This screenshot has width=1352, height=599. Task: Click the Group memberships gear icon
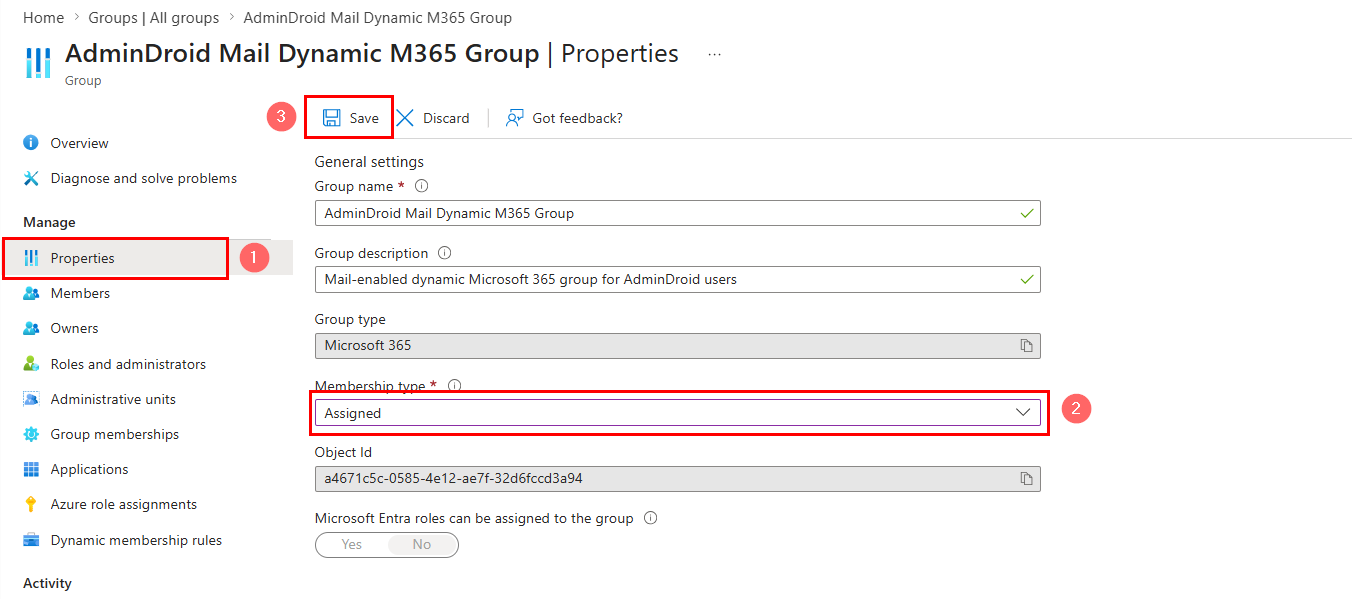(x=31, y=434)
